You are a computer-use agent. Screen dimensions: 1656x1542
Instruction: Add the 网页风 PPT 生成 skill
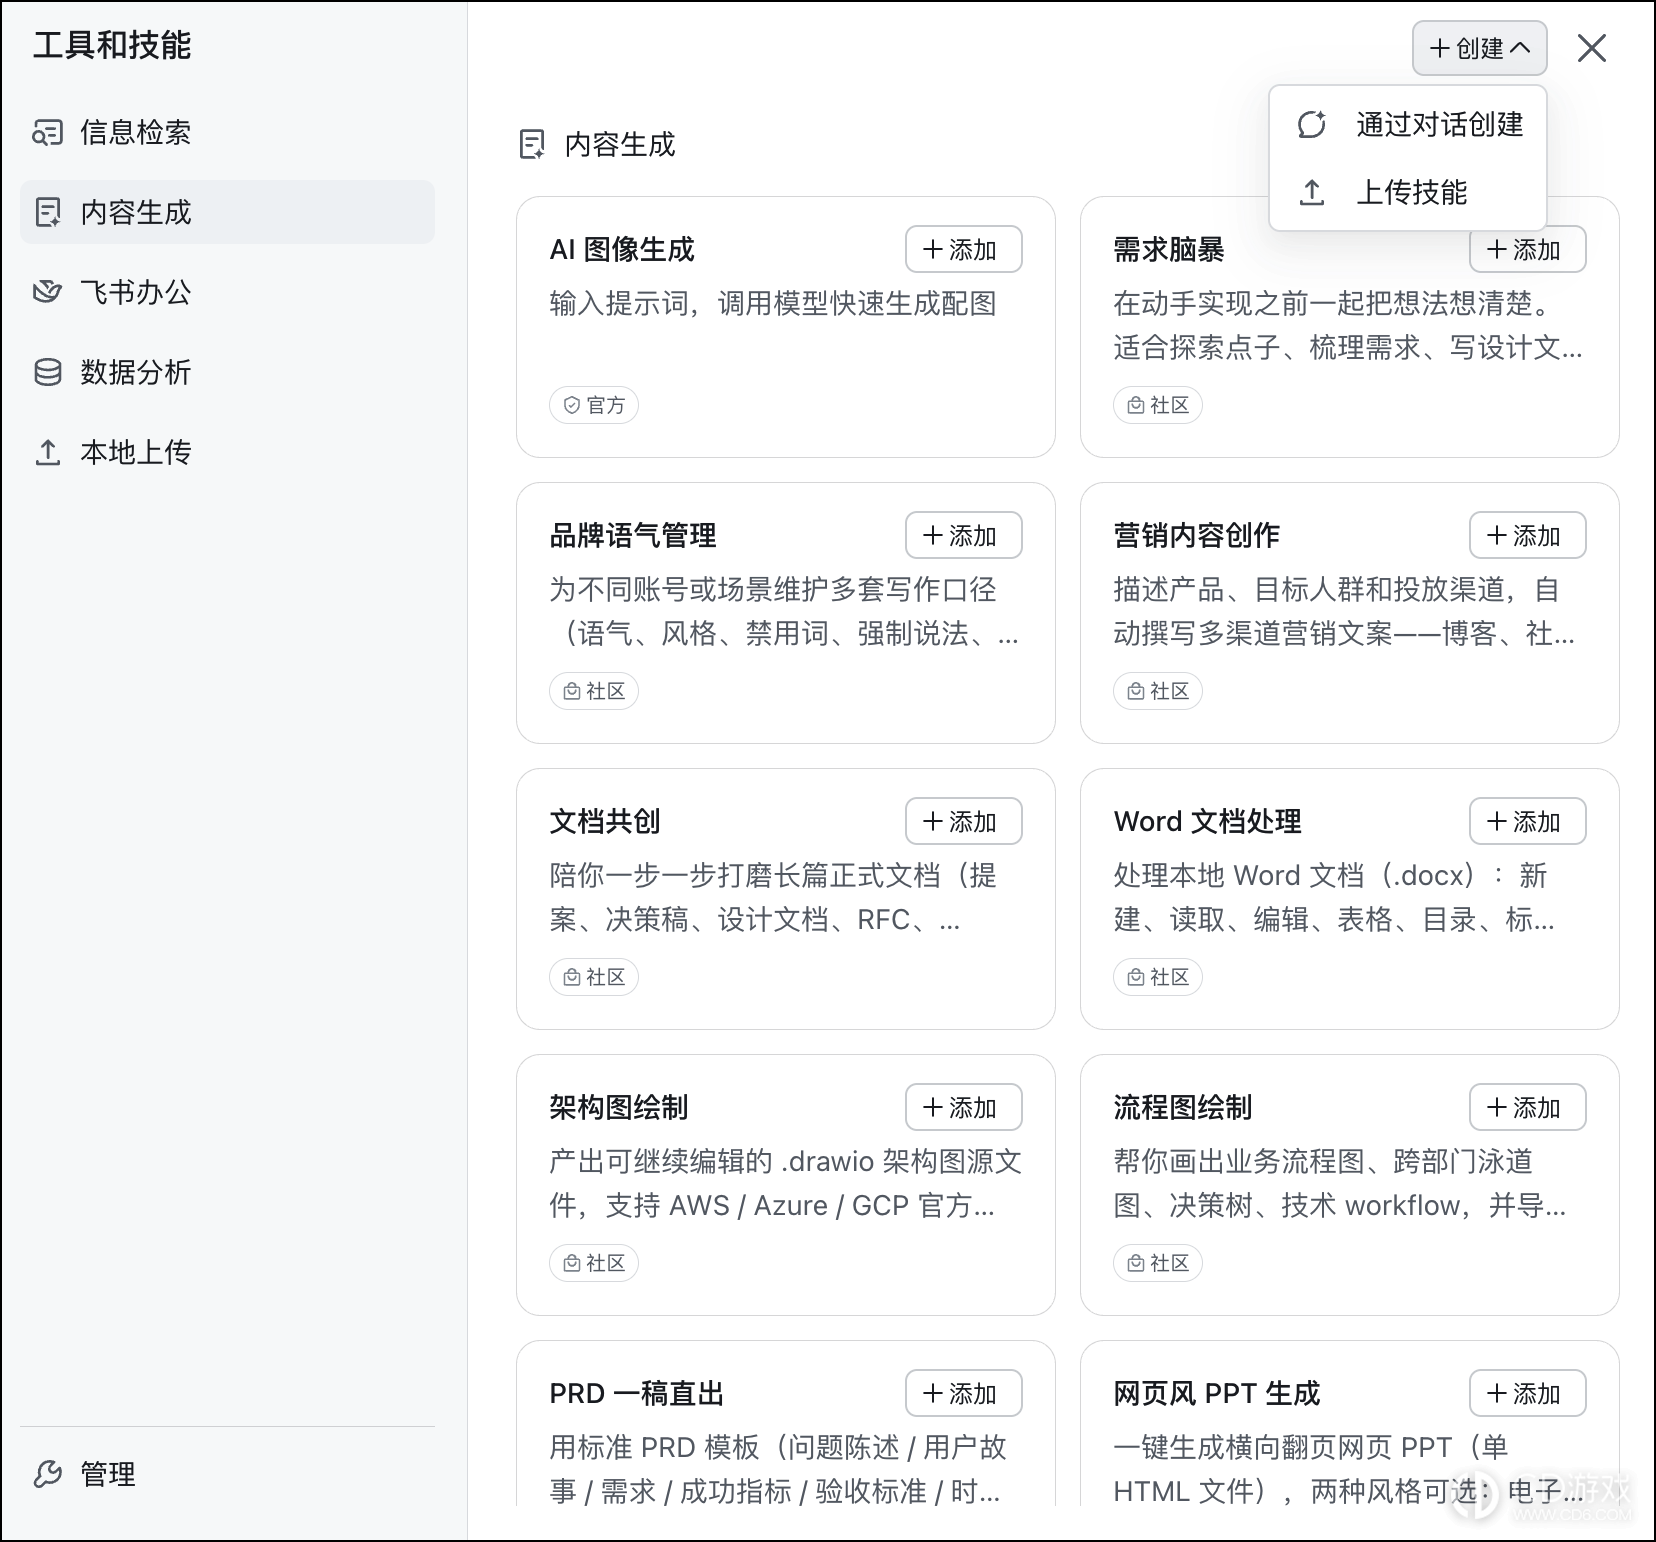pos(1527,1393)
